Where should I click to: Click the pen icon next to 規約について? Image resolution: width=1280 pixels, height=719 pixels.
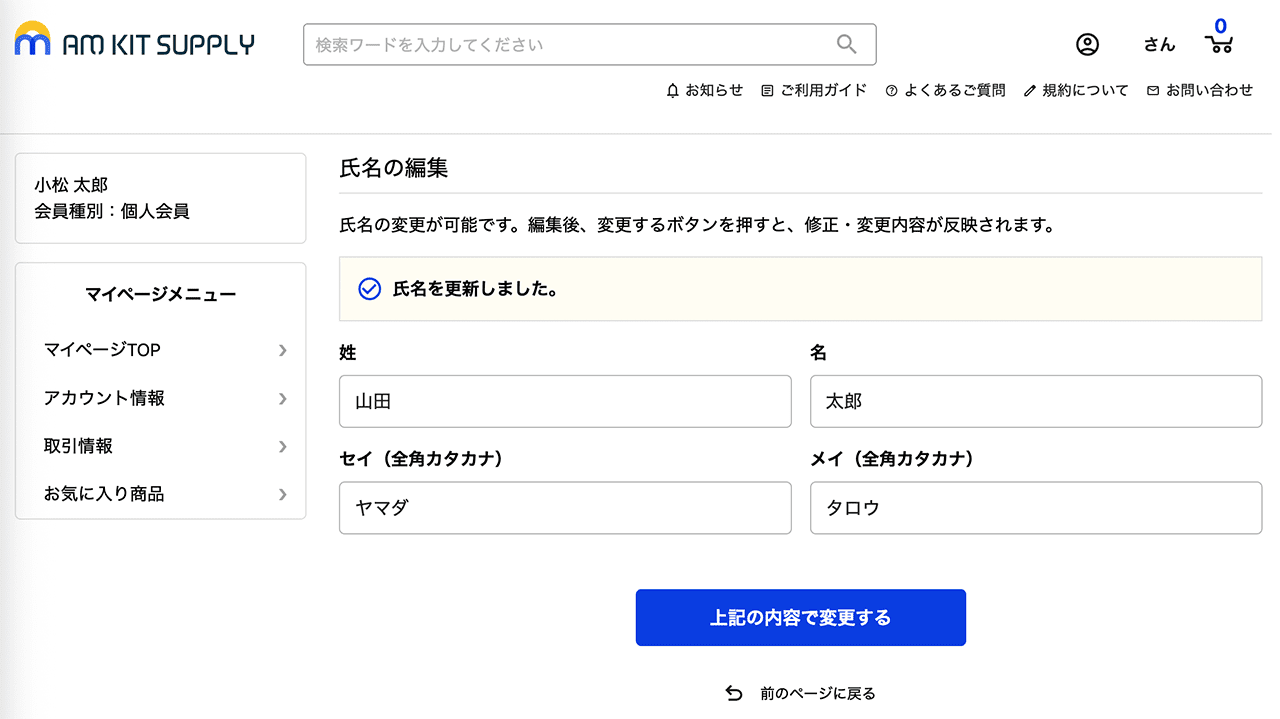pos(1029,90)
